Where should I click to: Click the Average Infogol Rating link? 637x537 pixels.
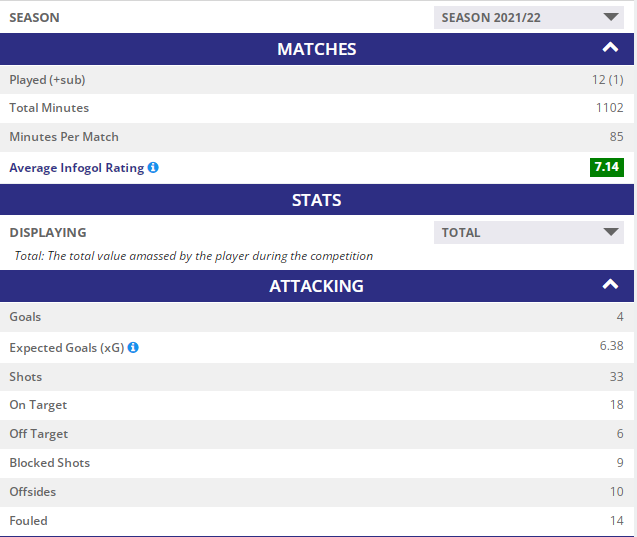click(x=77, y=168)
